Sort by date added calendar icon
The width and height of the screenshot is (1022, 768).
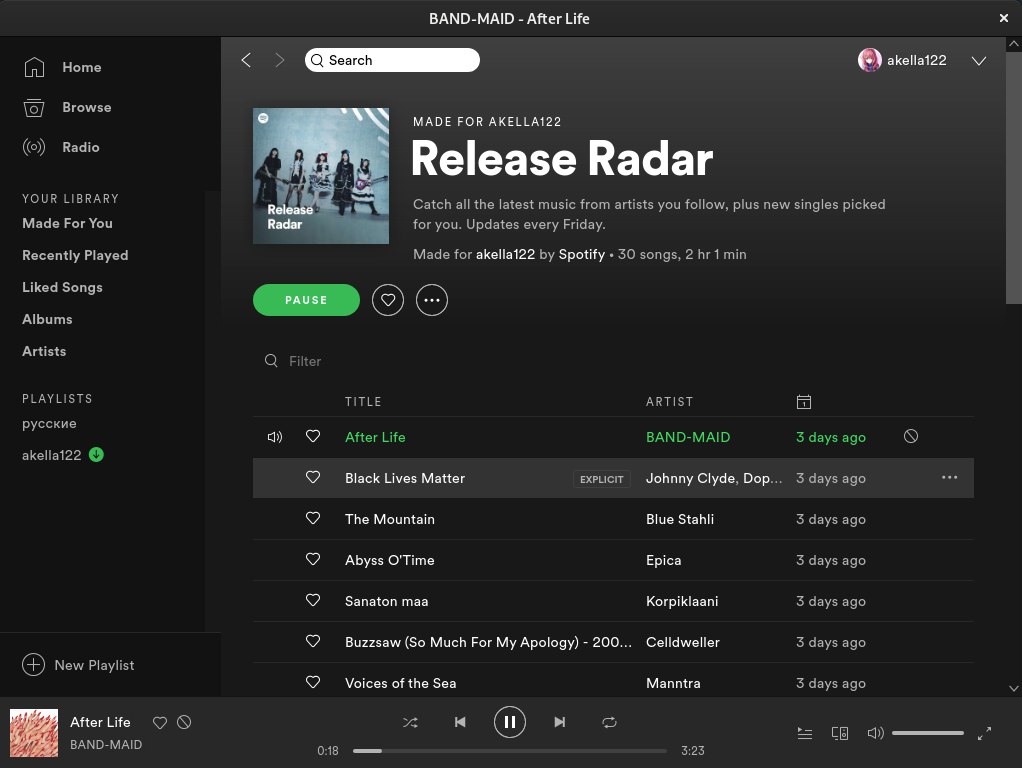(x=804, y=402)
